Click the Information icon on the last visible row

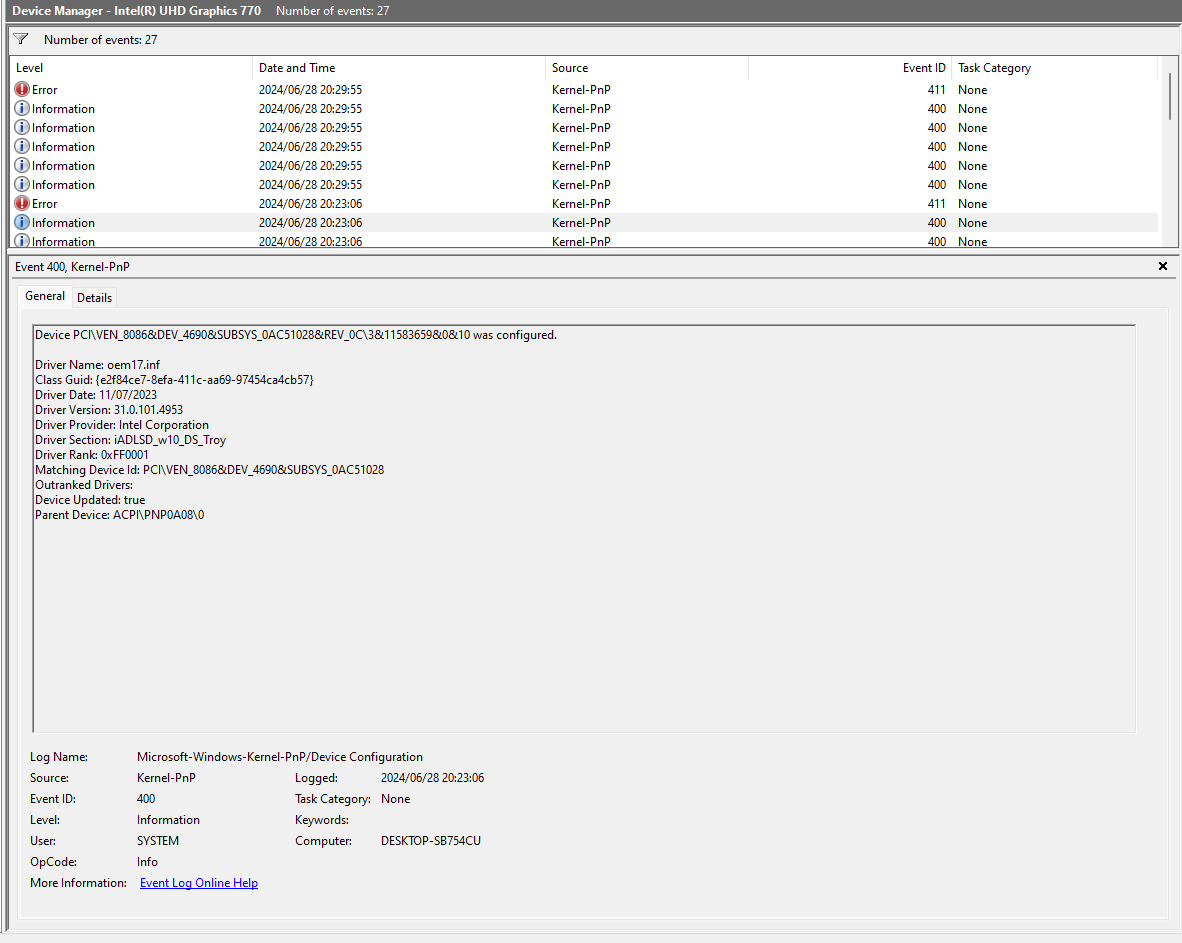[21, 241]
